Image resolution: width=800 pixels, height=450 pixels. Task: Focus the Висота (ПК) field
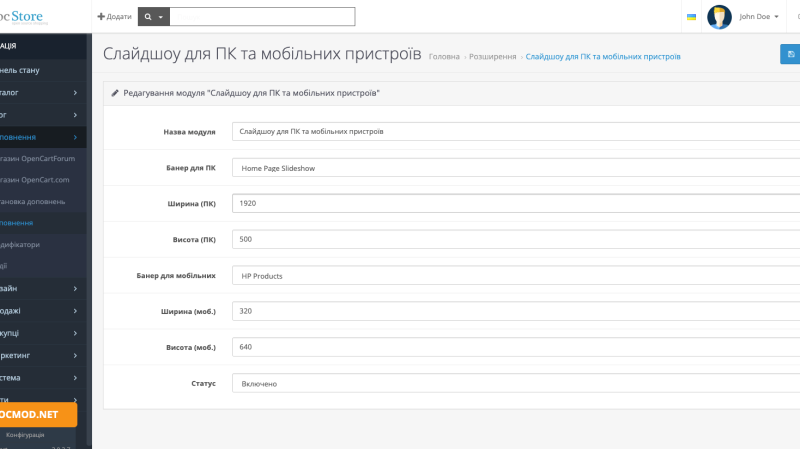[x=516, y=239]
